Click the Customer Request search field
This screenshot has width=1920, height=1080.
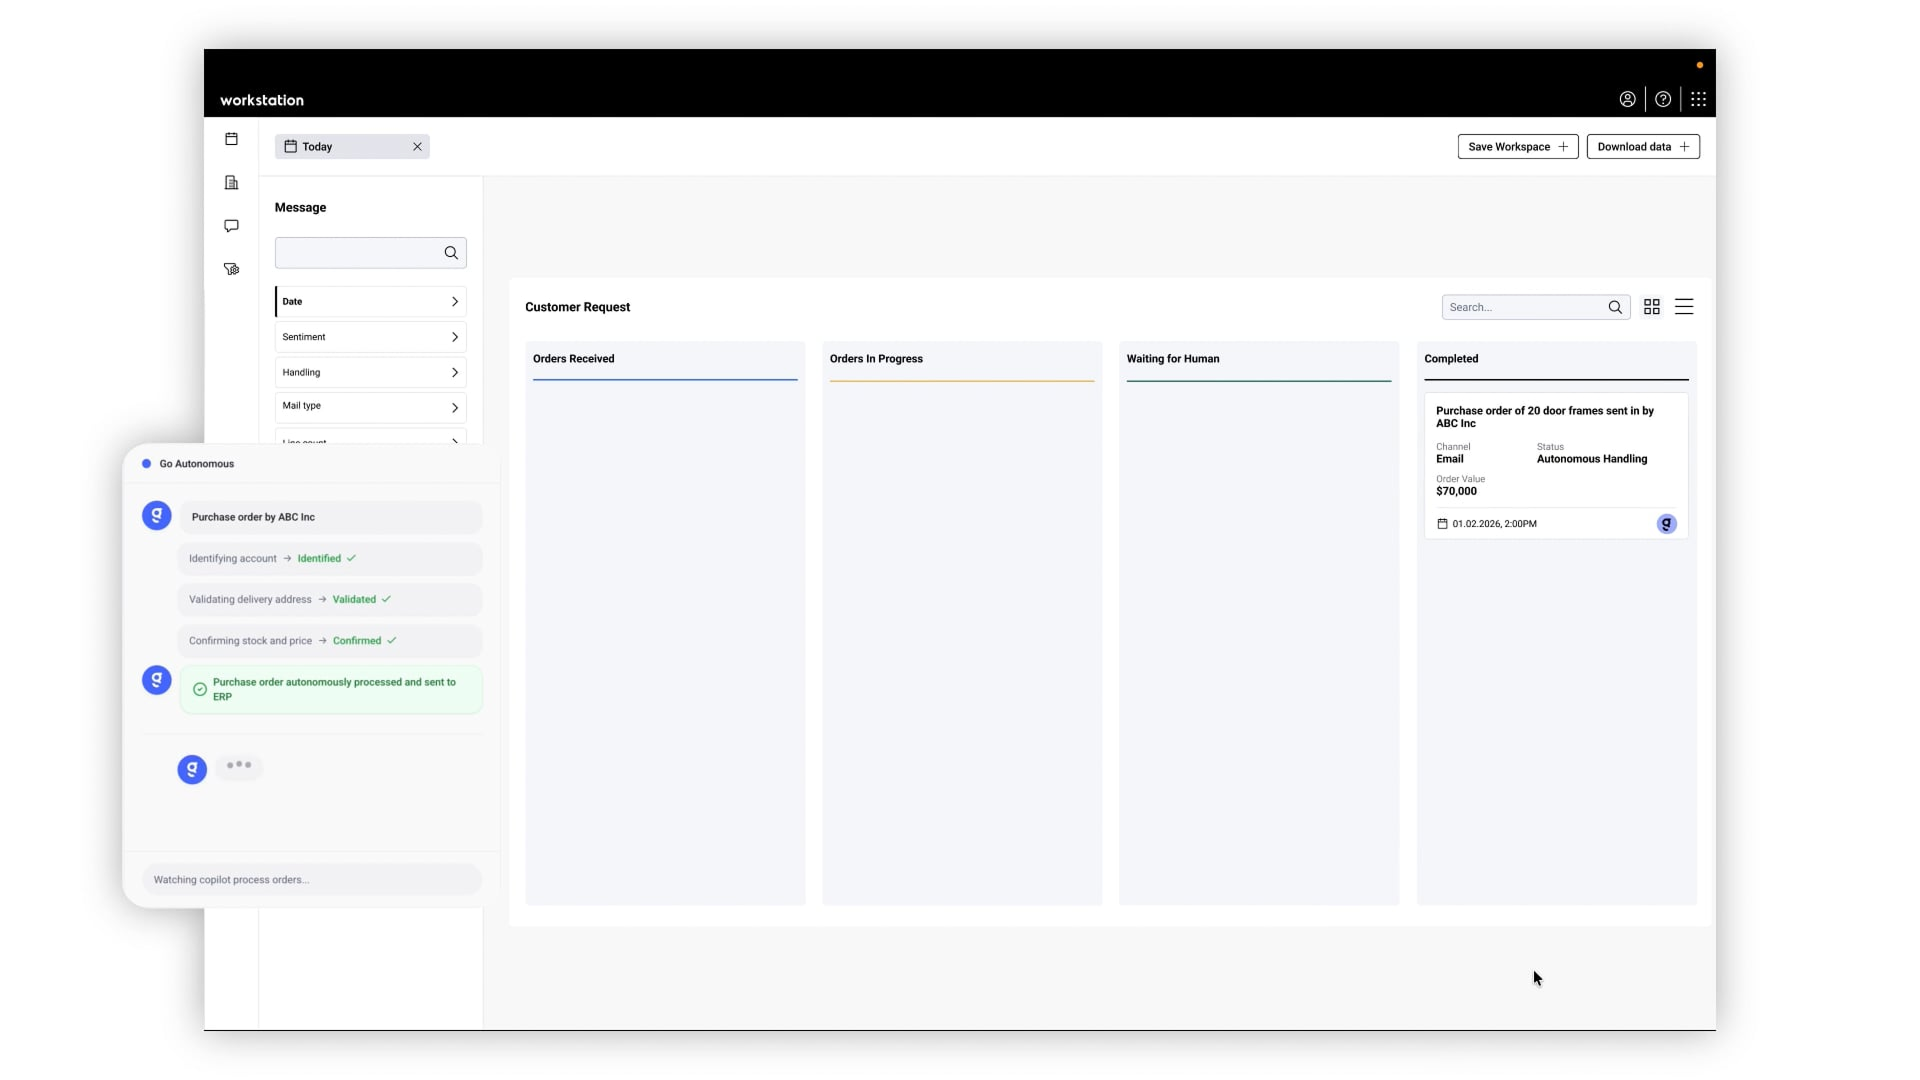[1523, 307]
